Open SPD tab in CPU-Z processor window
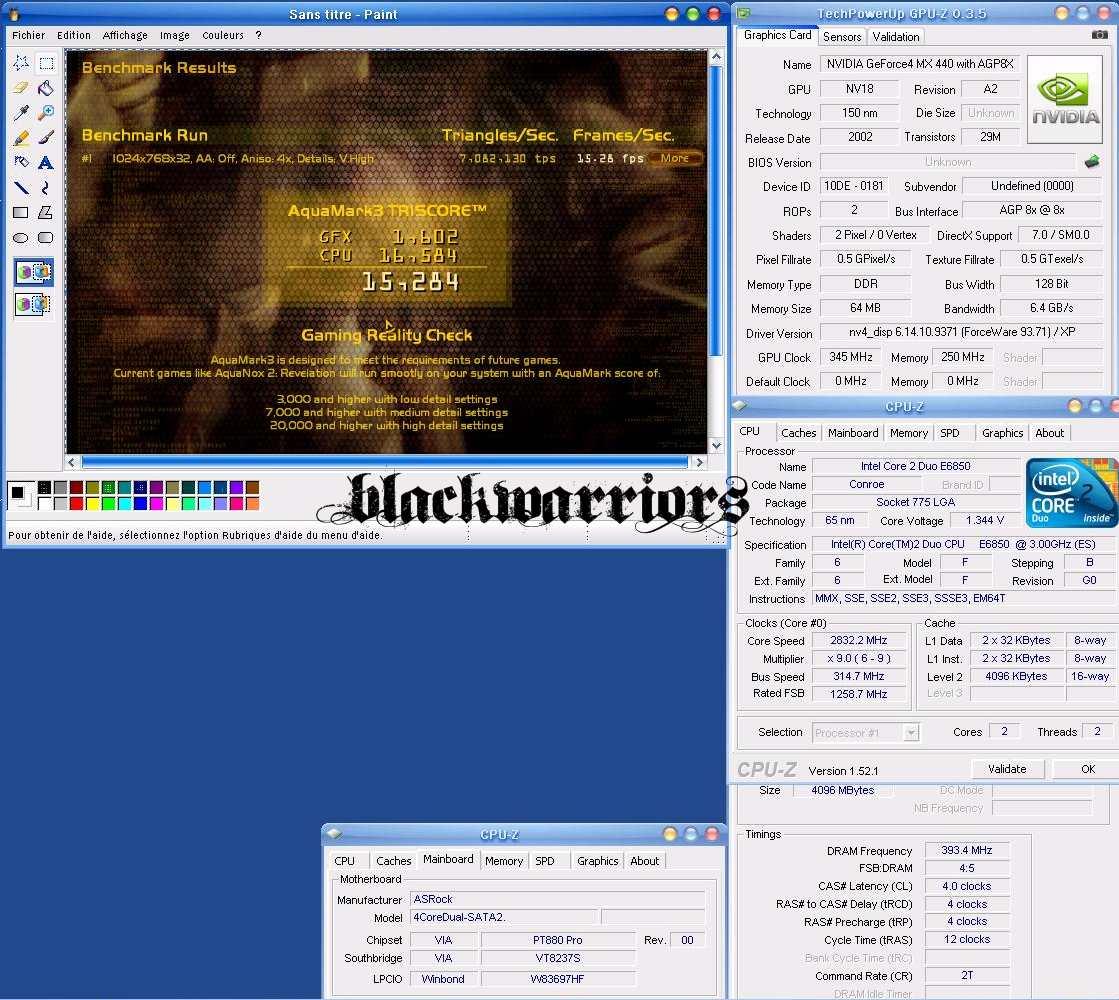The image size is (1119, 1000). point(949,433)
